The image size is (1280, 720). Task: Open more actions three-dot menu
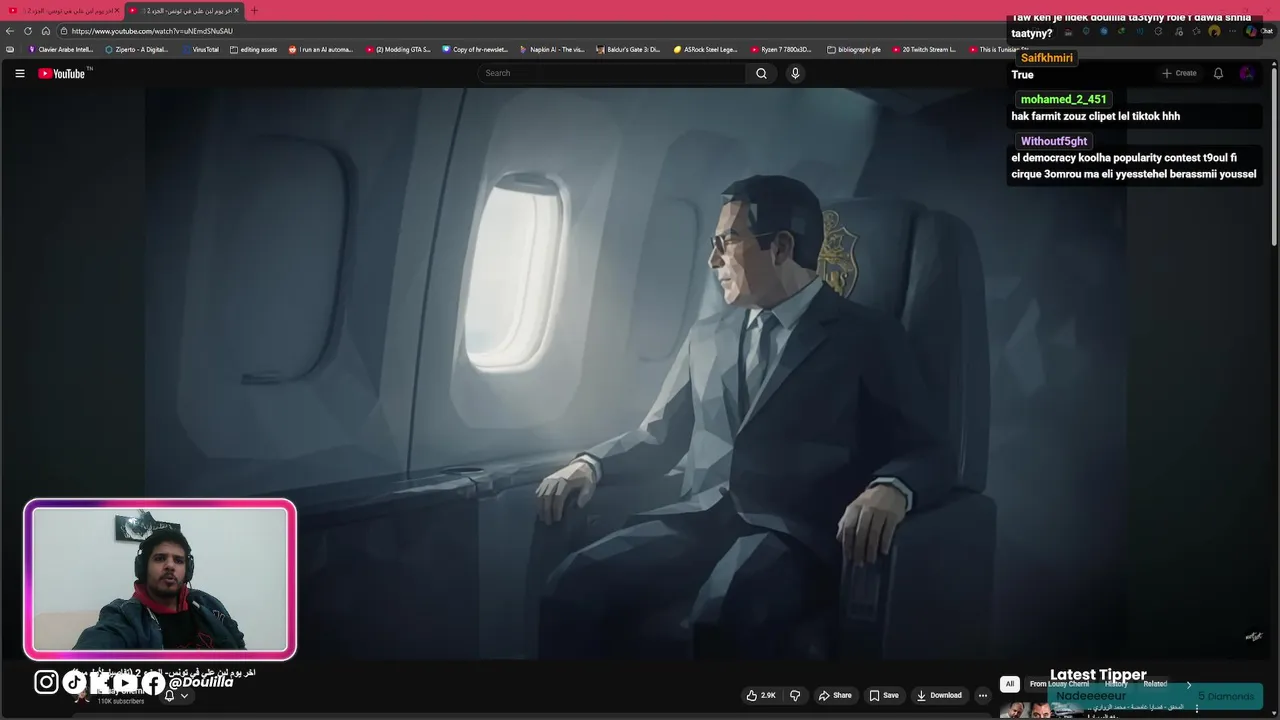tap(983, 695)
